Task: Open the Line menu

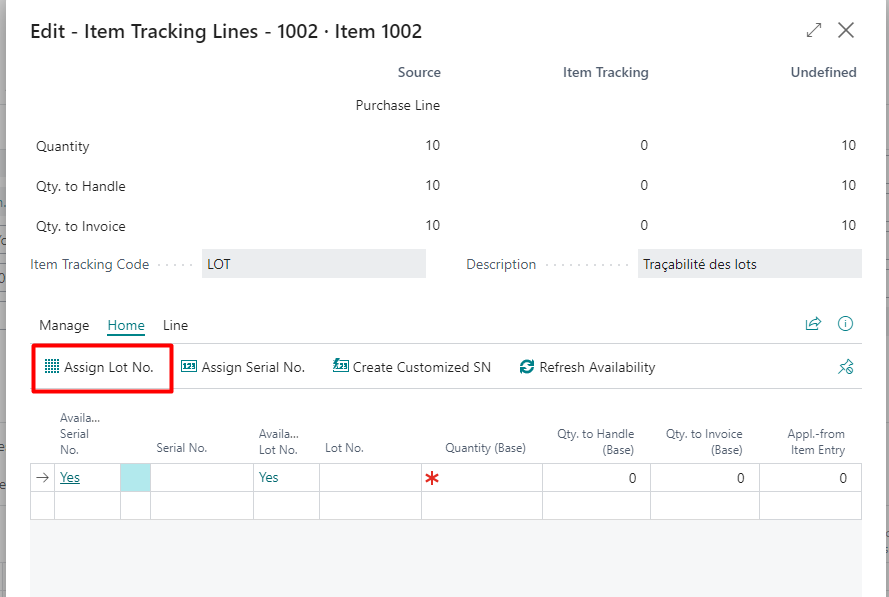Action: click(175, 325)
